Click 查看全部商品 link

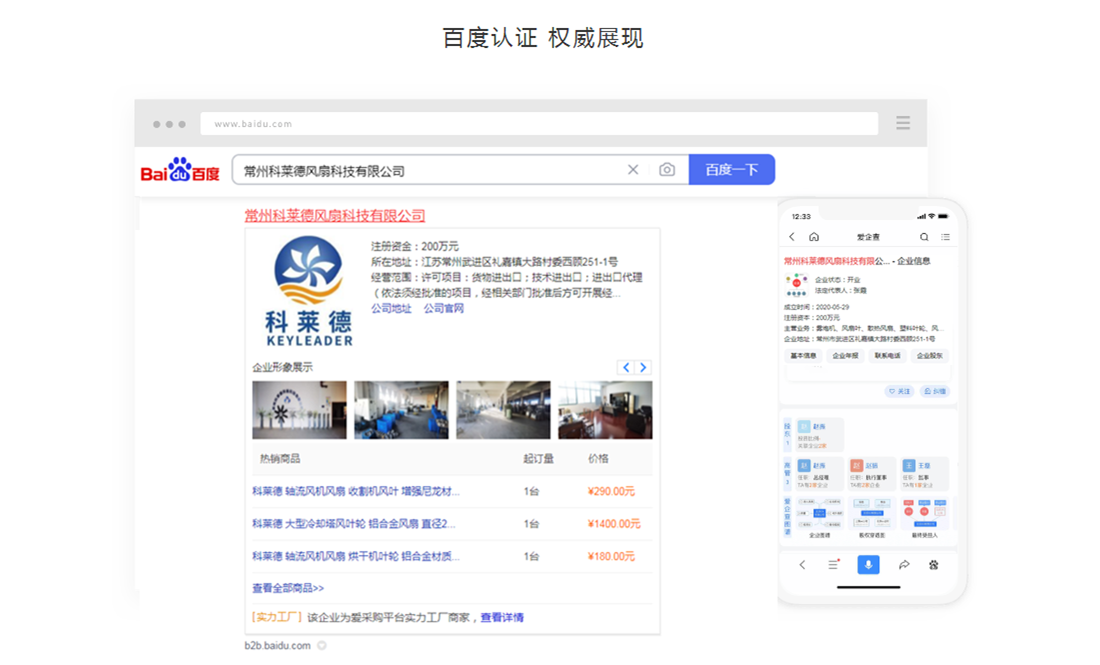point(288,588)
